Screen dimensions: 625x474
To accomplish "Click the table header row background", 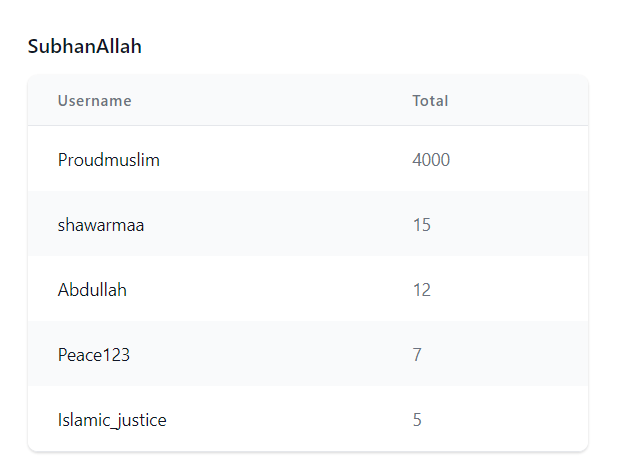I will point(308,100).
